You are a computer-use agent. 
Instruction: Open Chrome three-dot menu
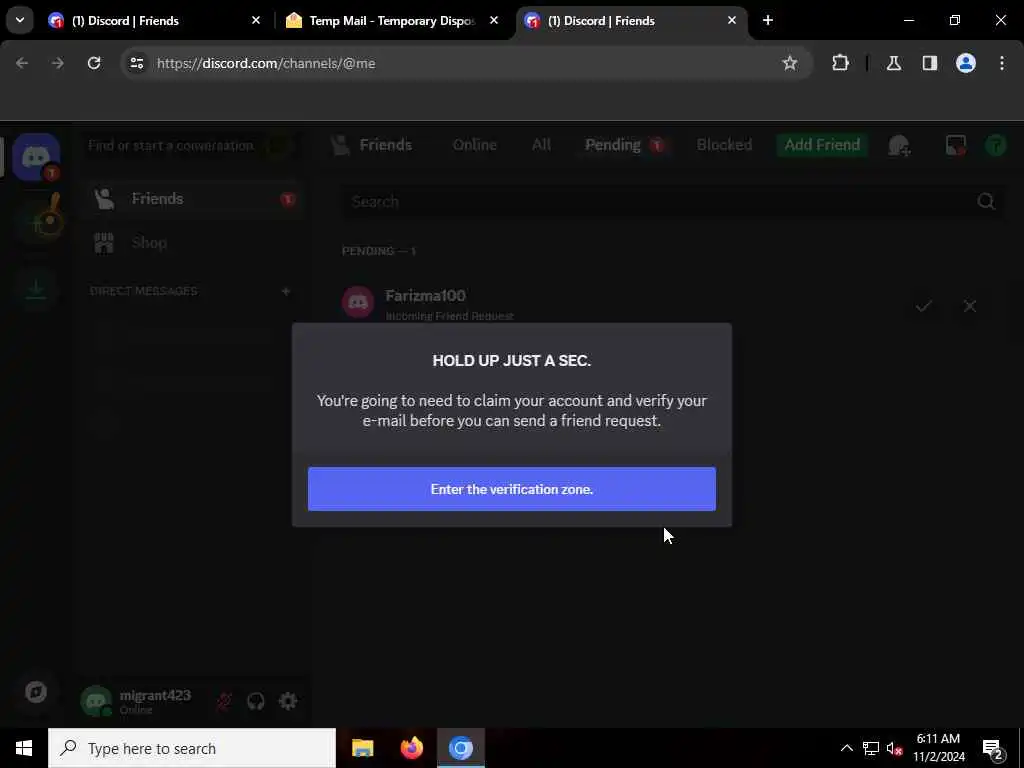pos(1002,63)
